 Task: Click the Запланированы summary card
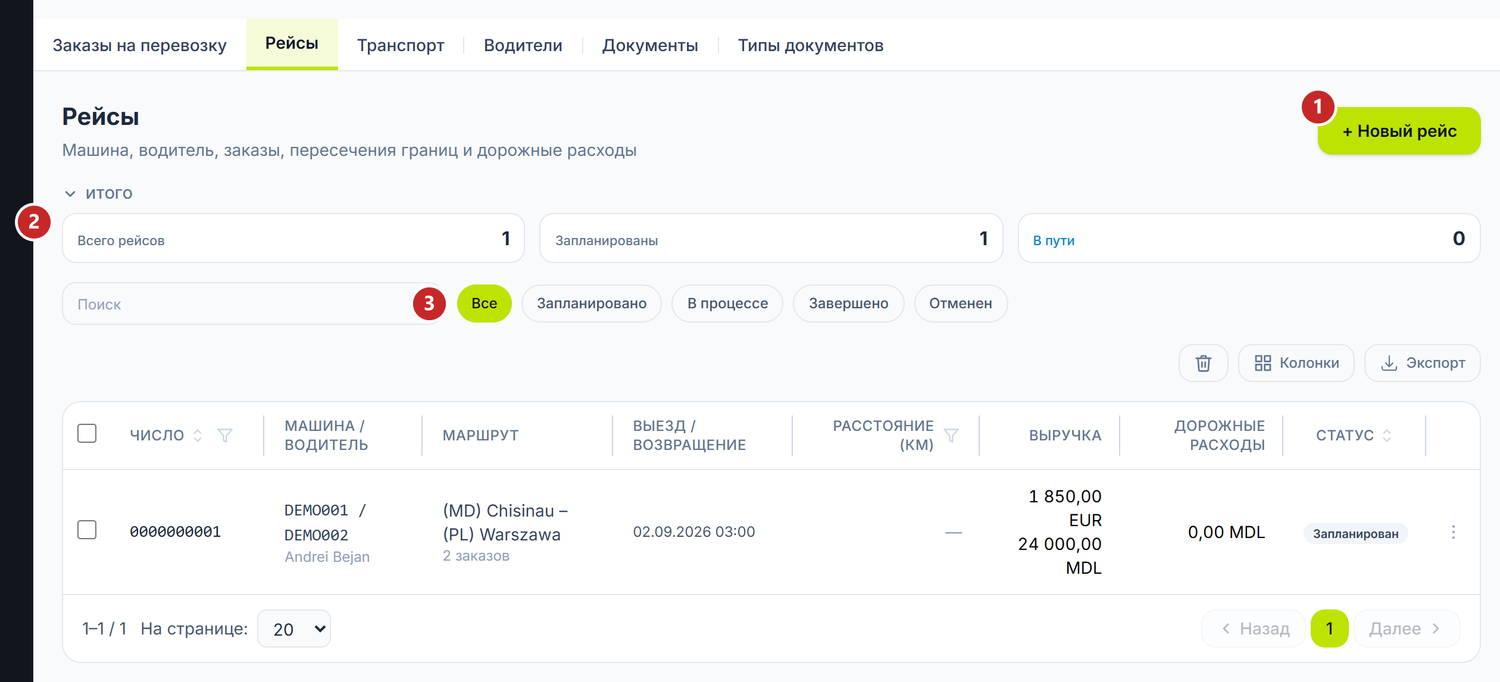[x=771, y=238]
